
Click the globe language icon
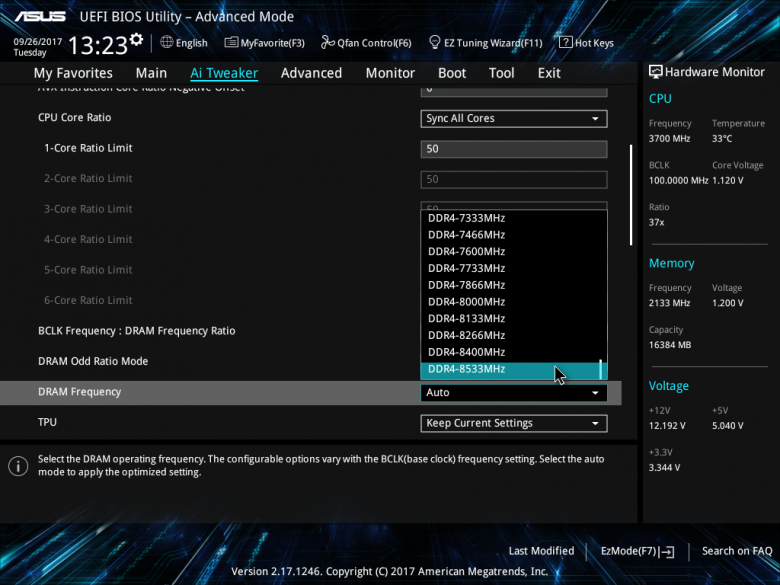coord(167,42)
